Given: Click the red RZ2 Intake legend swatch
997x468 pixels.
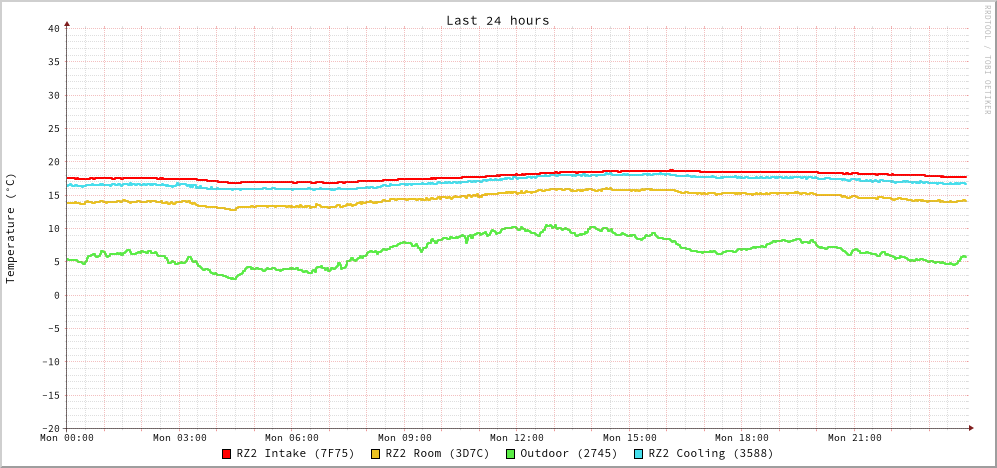Looking at the screenshot, I should point(227,454).
